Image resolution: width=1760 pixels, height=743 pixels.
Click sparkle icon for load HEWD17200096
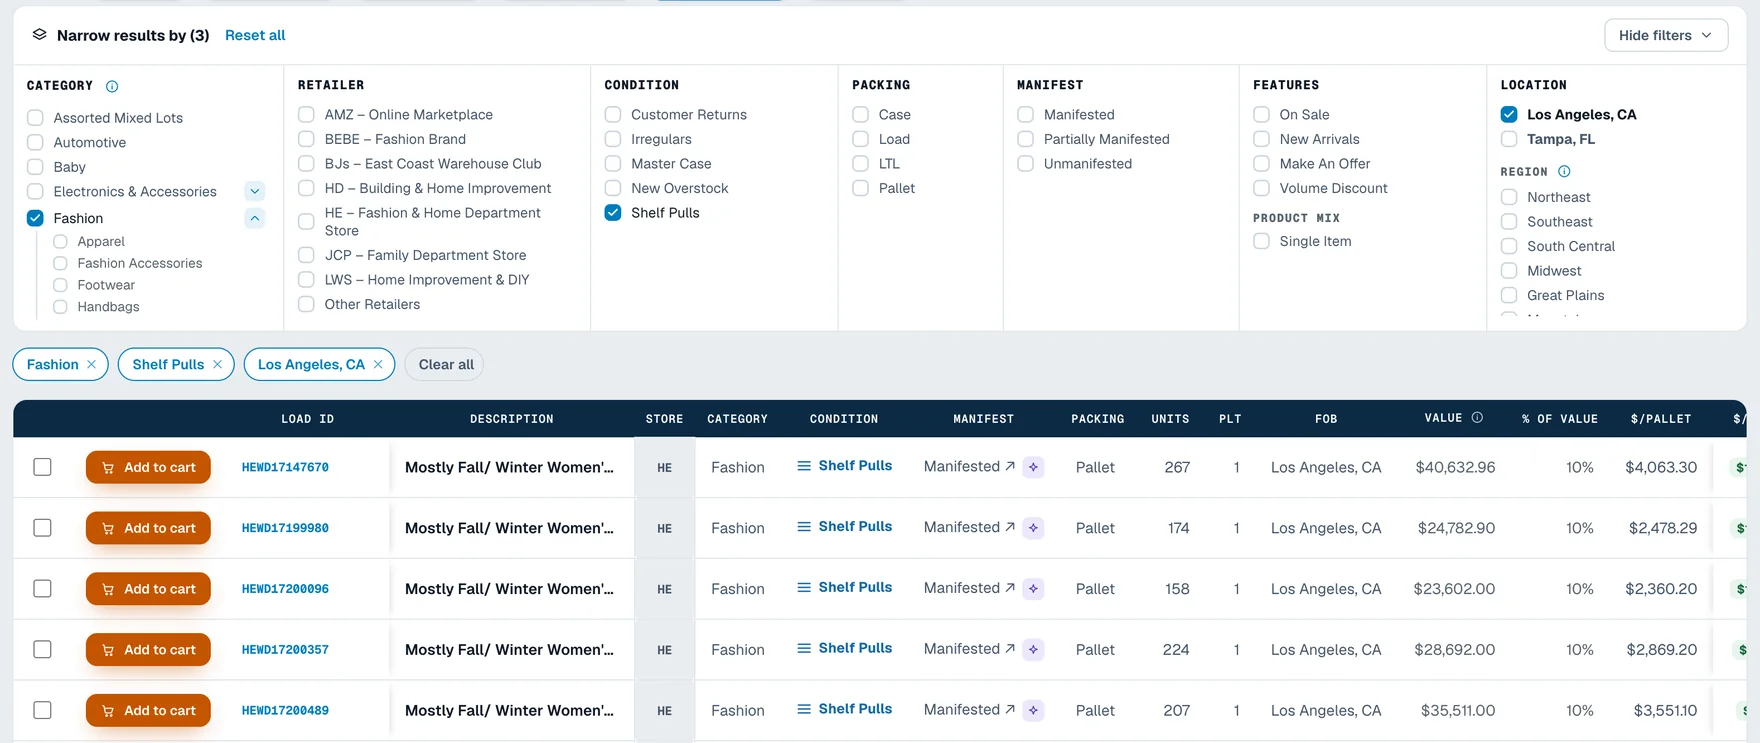[x=1033, y=589]
